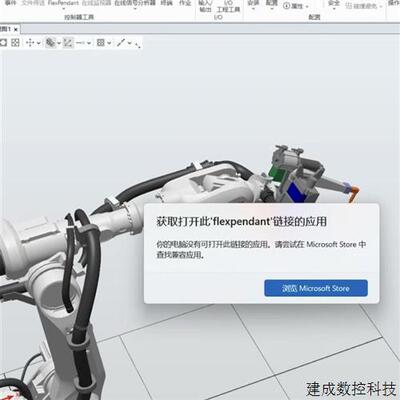Screen dimensions: 400x400
Task: Click the 安装 ribbon item
Action: [253, 4]
